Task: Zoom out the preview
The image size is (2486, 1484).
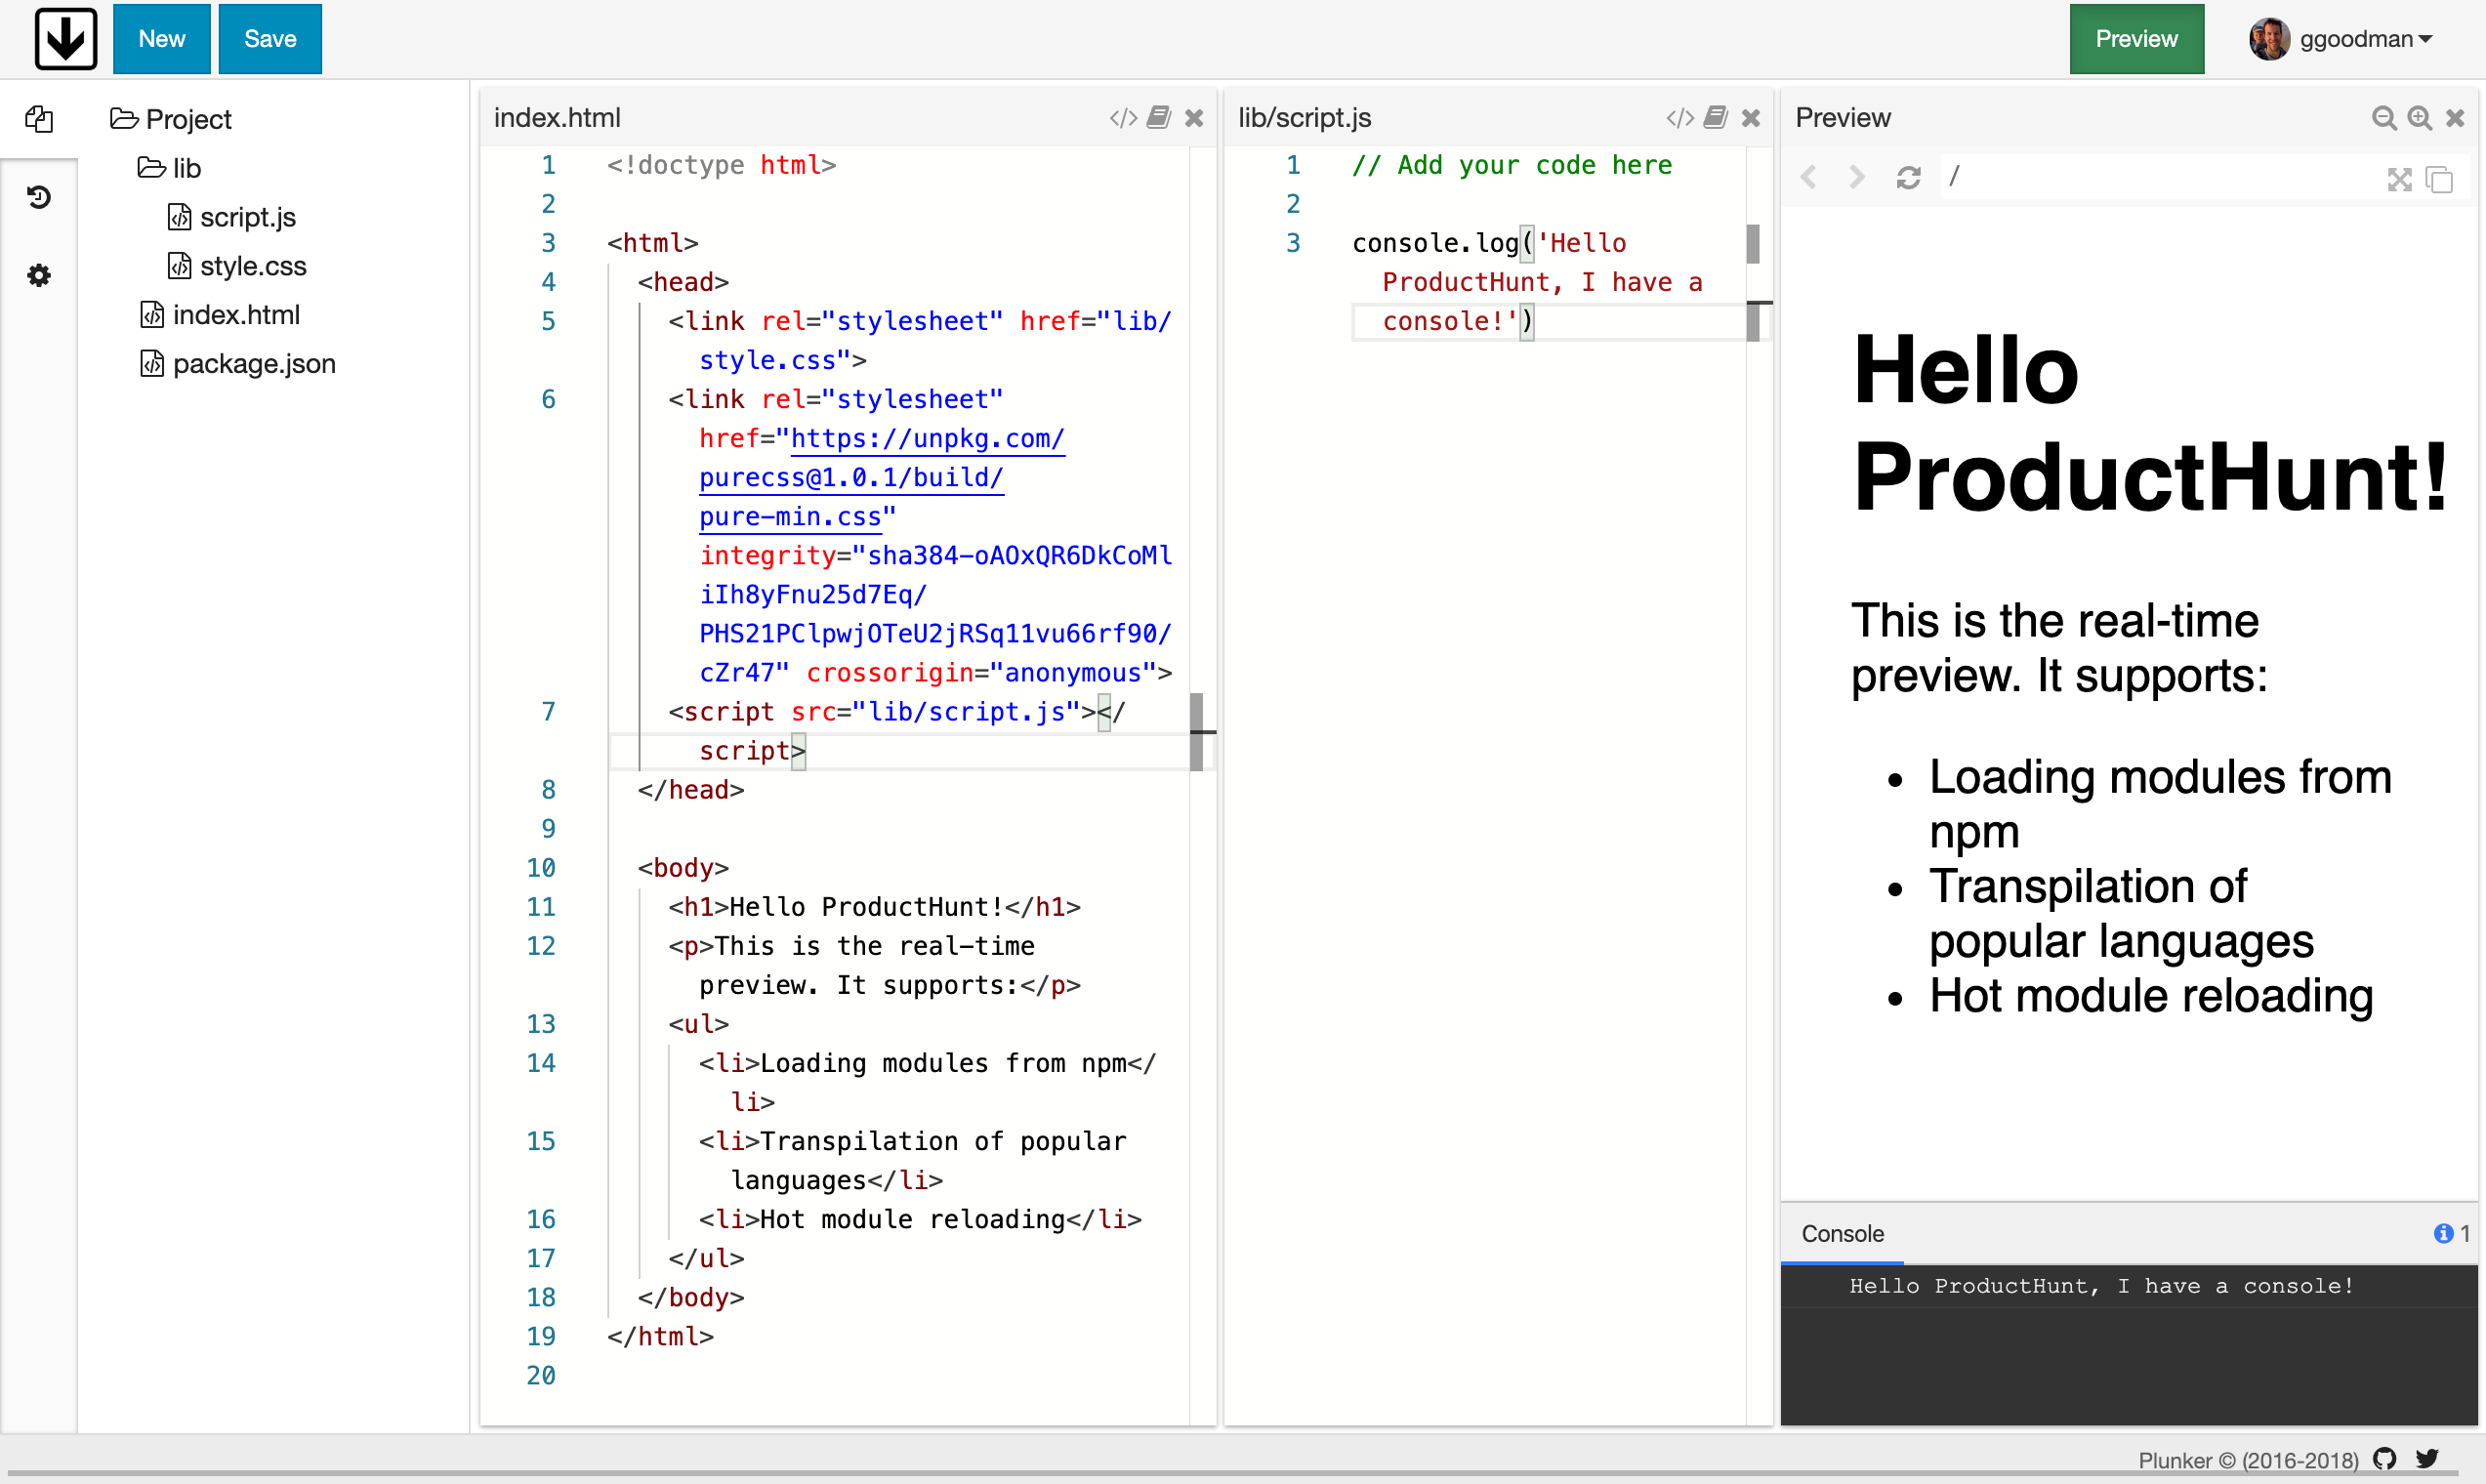Action: pos(2384,118)
